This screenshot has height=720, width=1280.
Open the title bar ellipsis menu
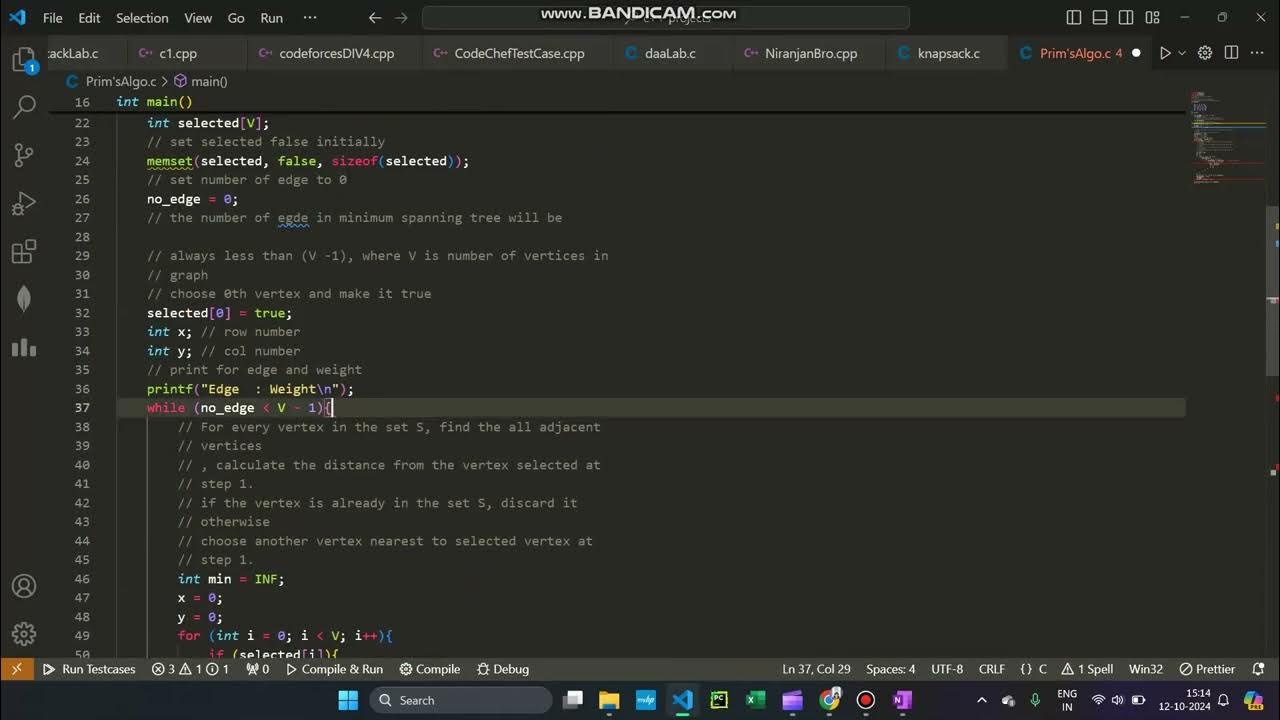pos(309,18)
